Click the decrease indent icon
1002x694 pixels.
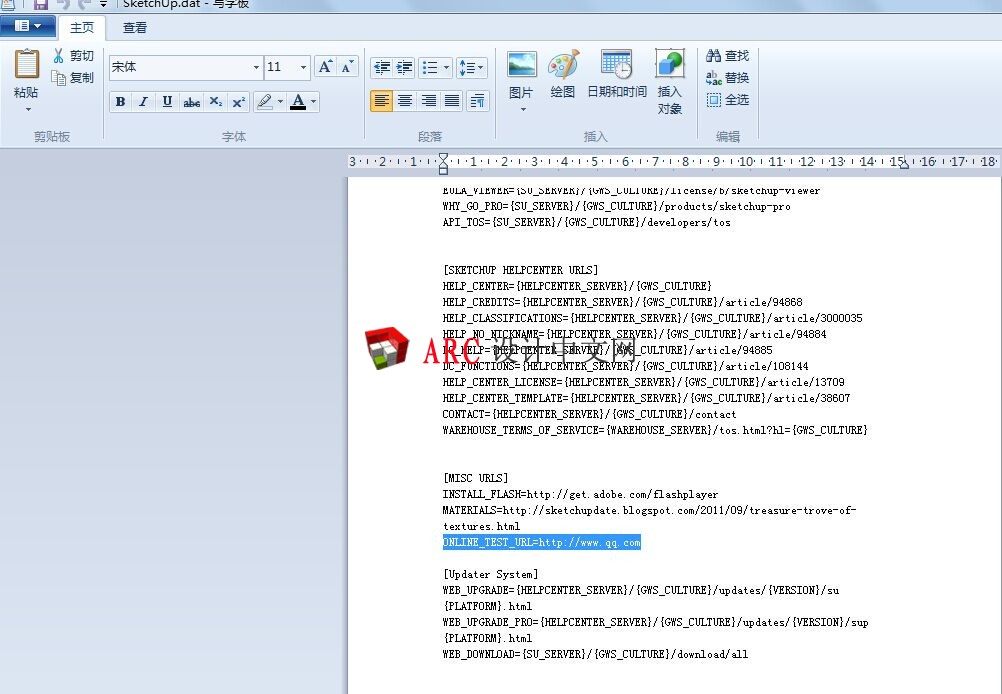[382, 67]
